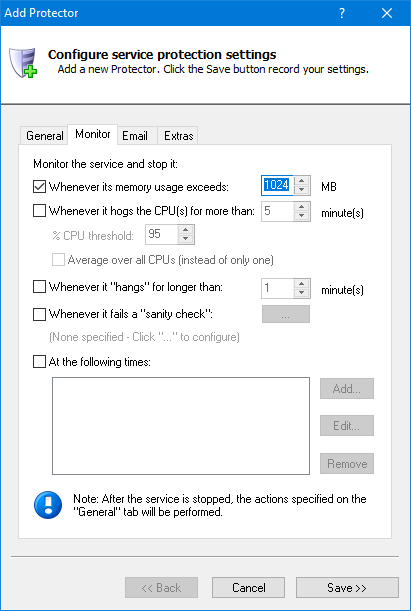Click inside the memory usage MB field
This screenshot has height=611, width=411.
pos(277,185)
